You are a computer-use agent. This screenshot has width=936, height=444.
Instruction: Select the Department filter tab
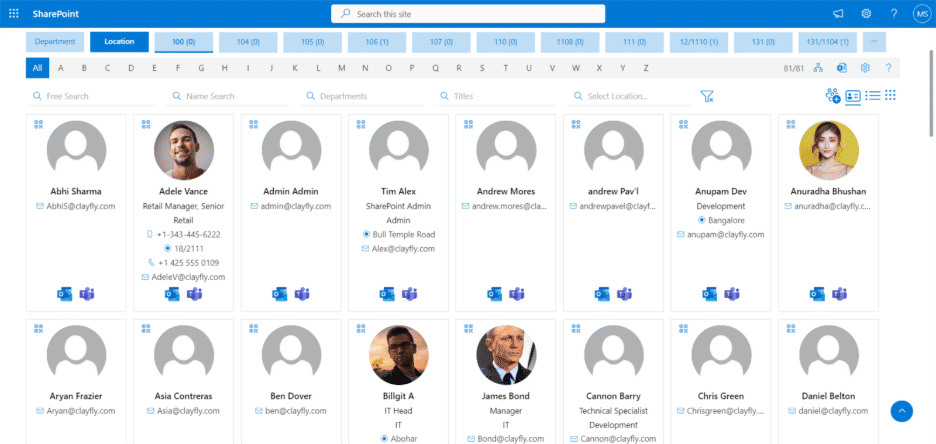tap(55, 42)
